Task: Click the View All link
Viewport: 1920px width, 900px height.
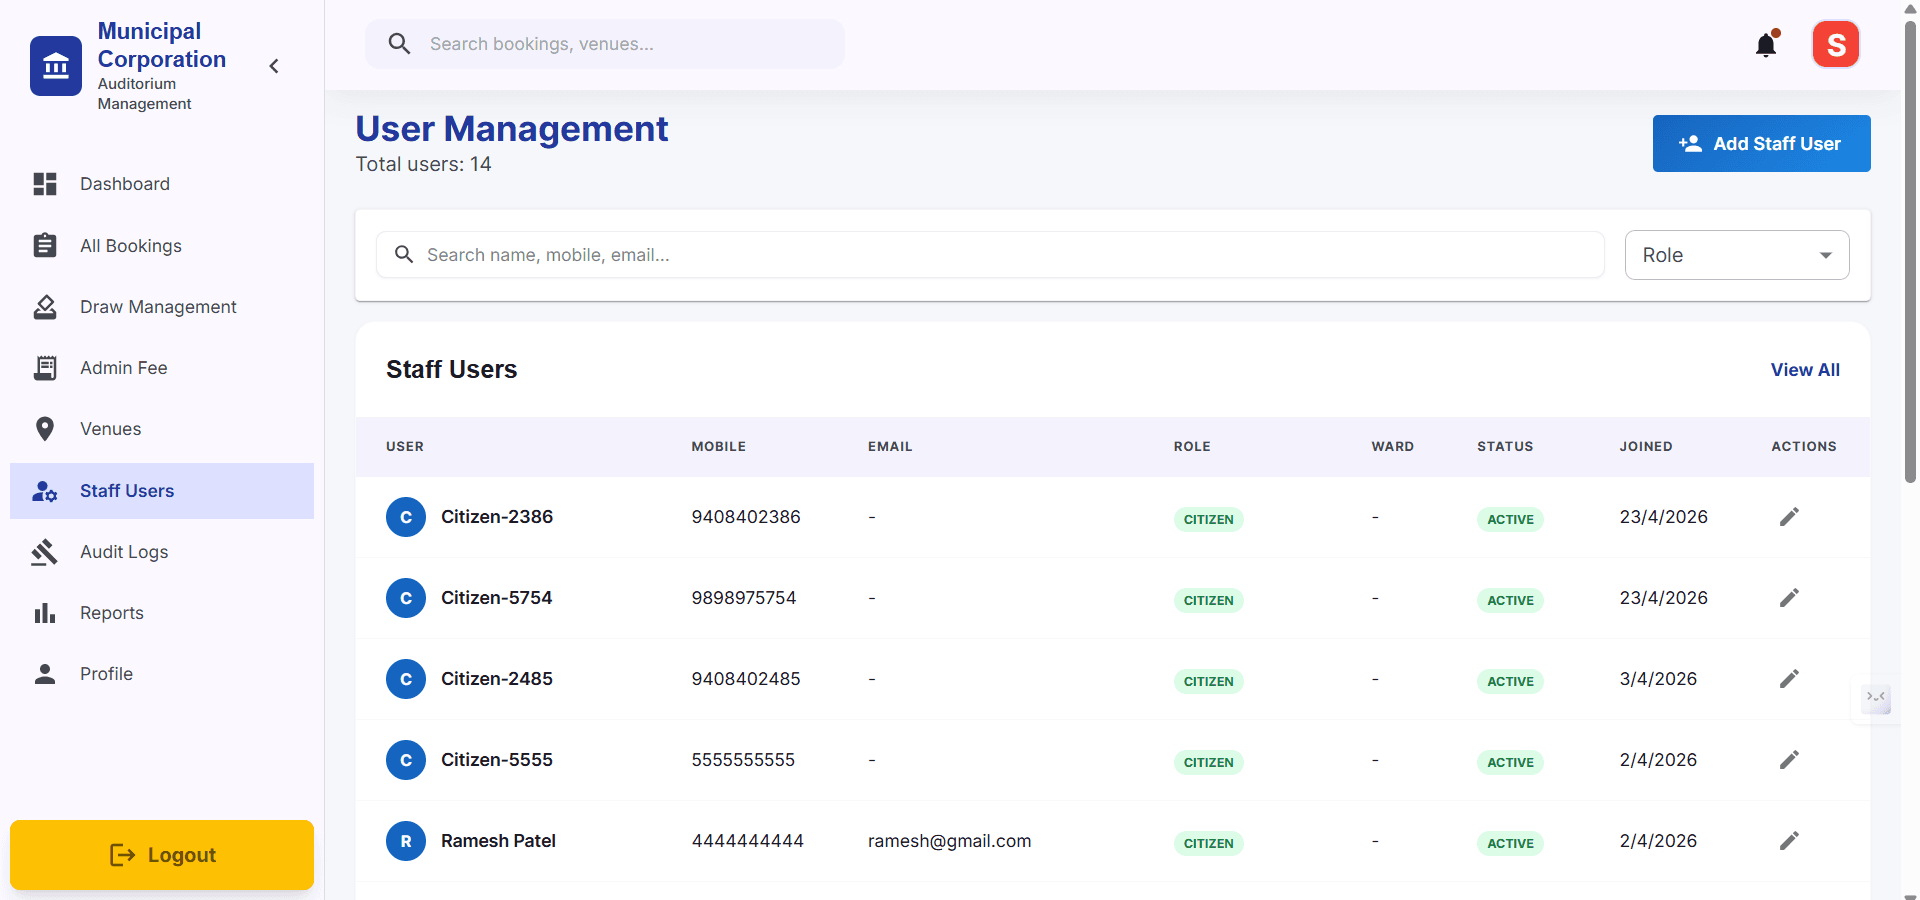Action: pos(1805,370)
